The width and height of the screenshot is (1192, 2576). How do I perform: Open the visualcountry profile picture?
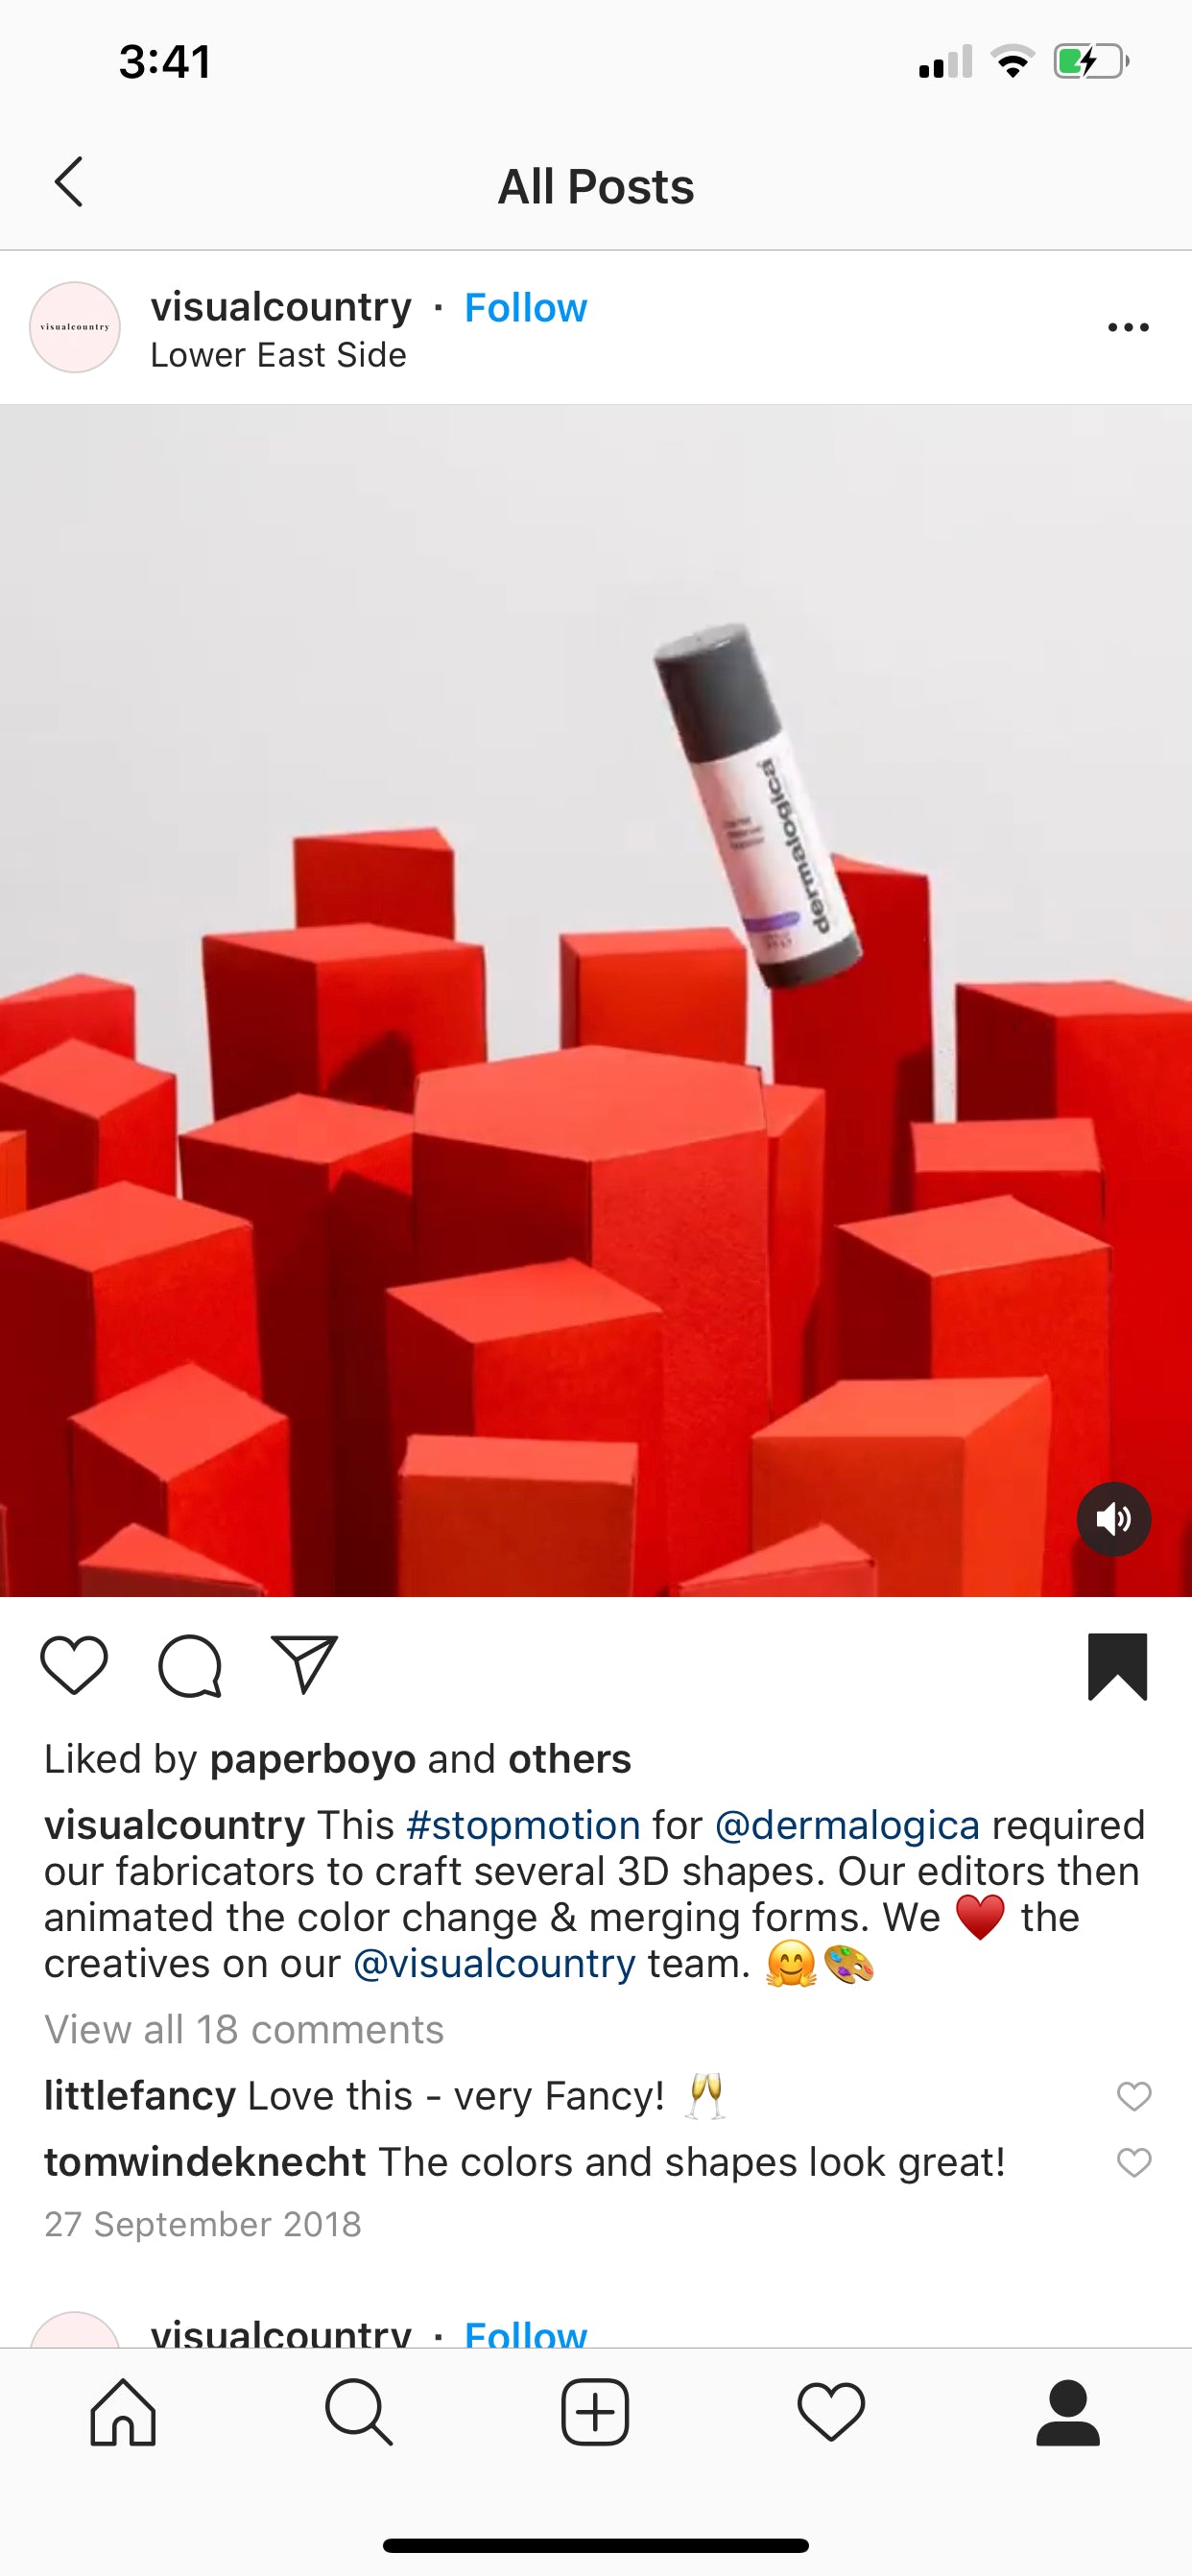pos(75,328)
